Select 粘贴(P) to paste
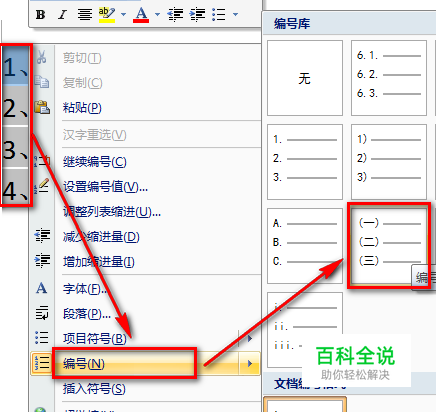 (x=82, y=108)
